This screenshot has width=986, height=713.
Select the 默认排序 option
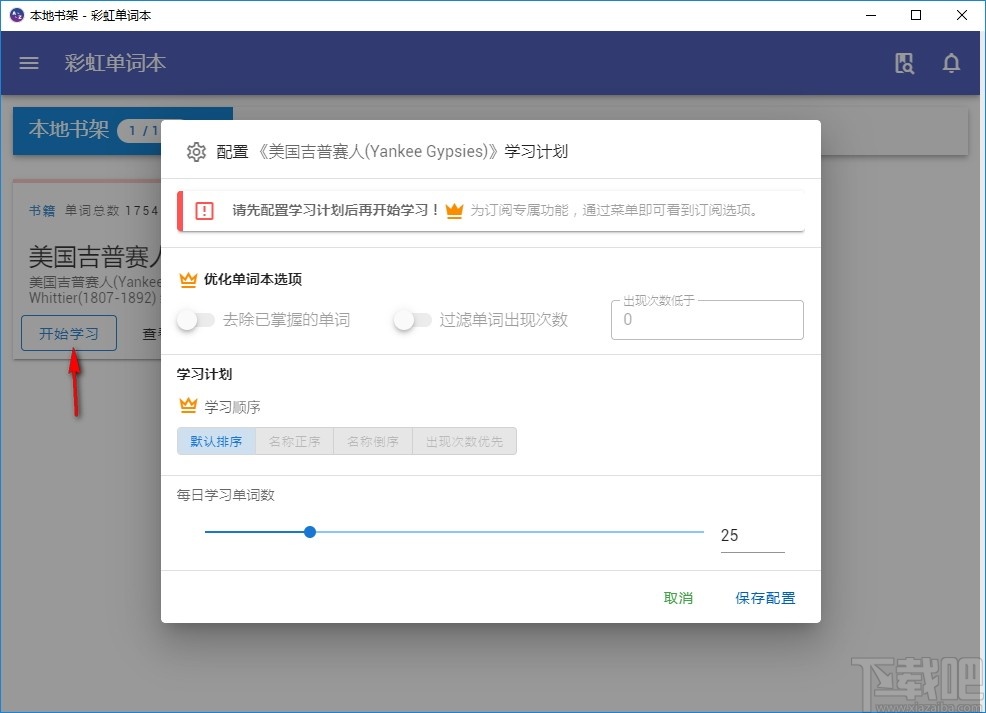point(216,440)
